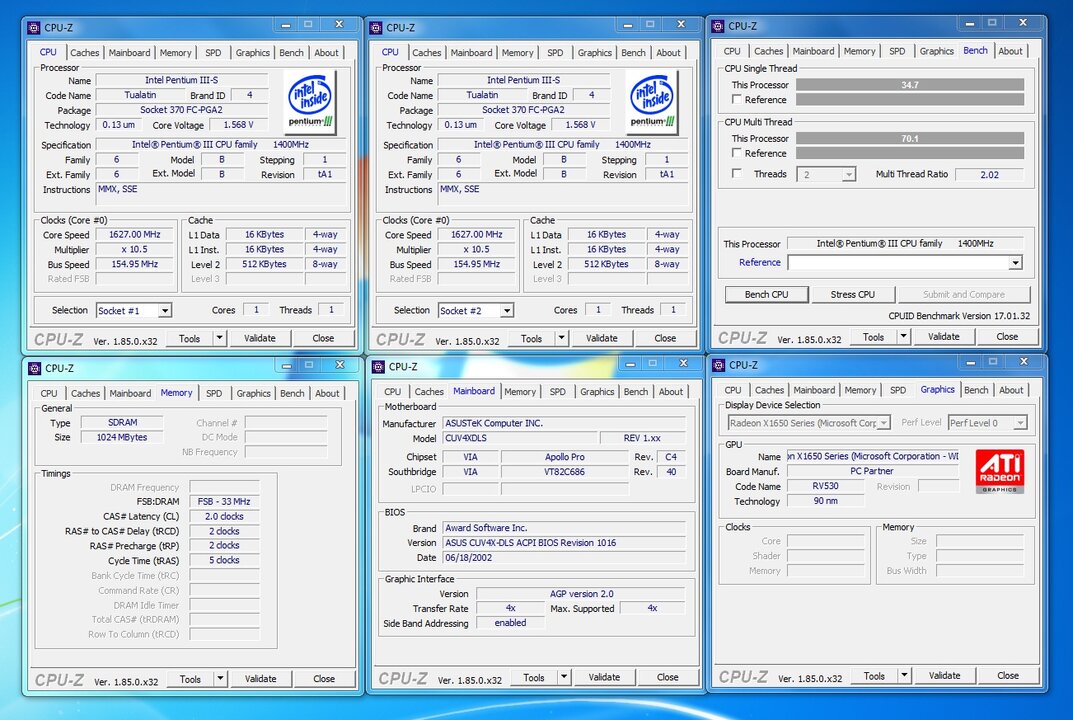Viewport: 1073px width, 720px height.
Task: Select Side Band Addressing value enabled
Action: point(510,623)
